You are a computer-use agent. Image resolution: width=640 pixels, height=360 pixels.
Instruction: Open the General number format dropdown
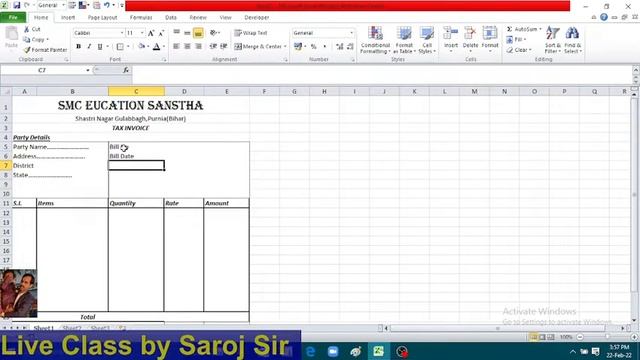[351, 33]
